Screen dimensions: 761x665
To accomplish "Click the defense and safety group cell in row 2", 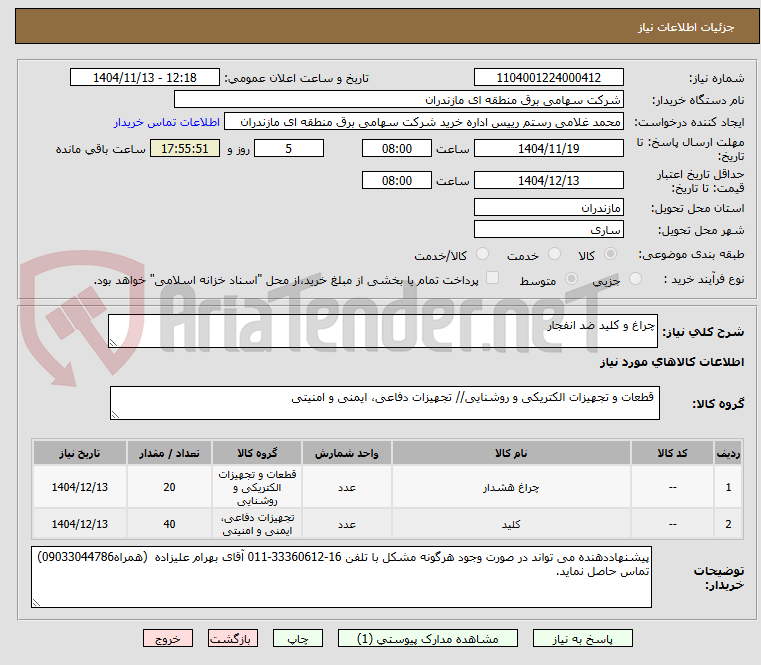I will click(257, 524).
